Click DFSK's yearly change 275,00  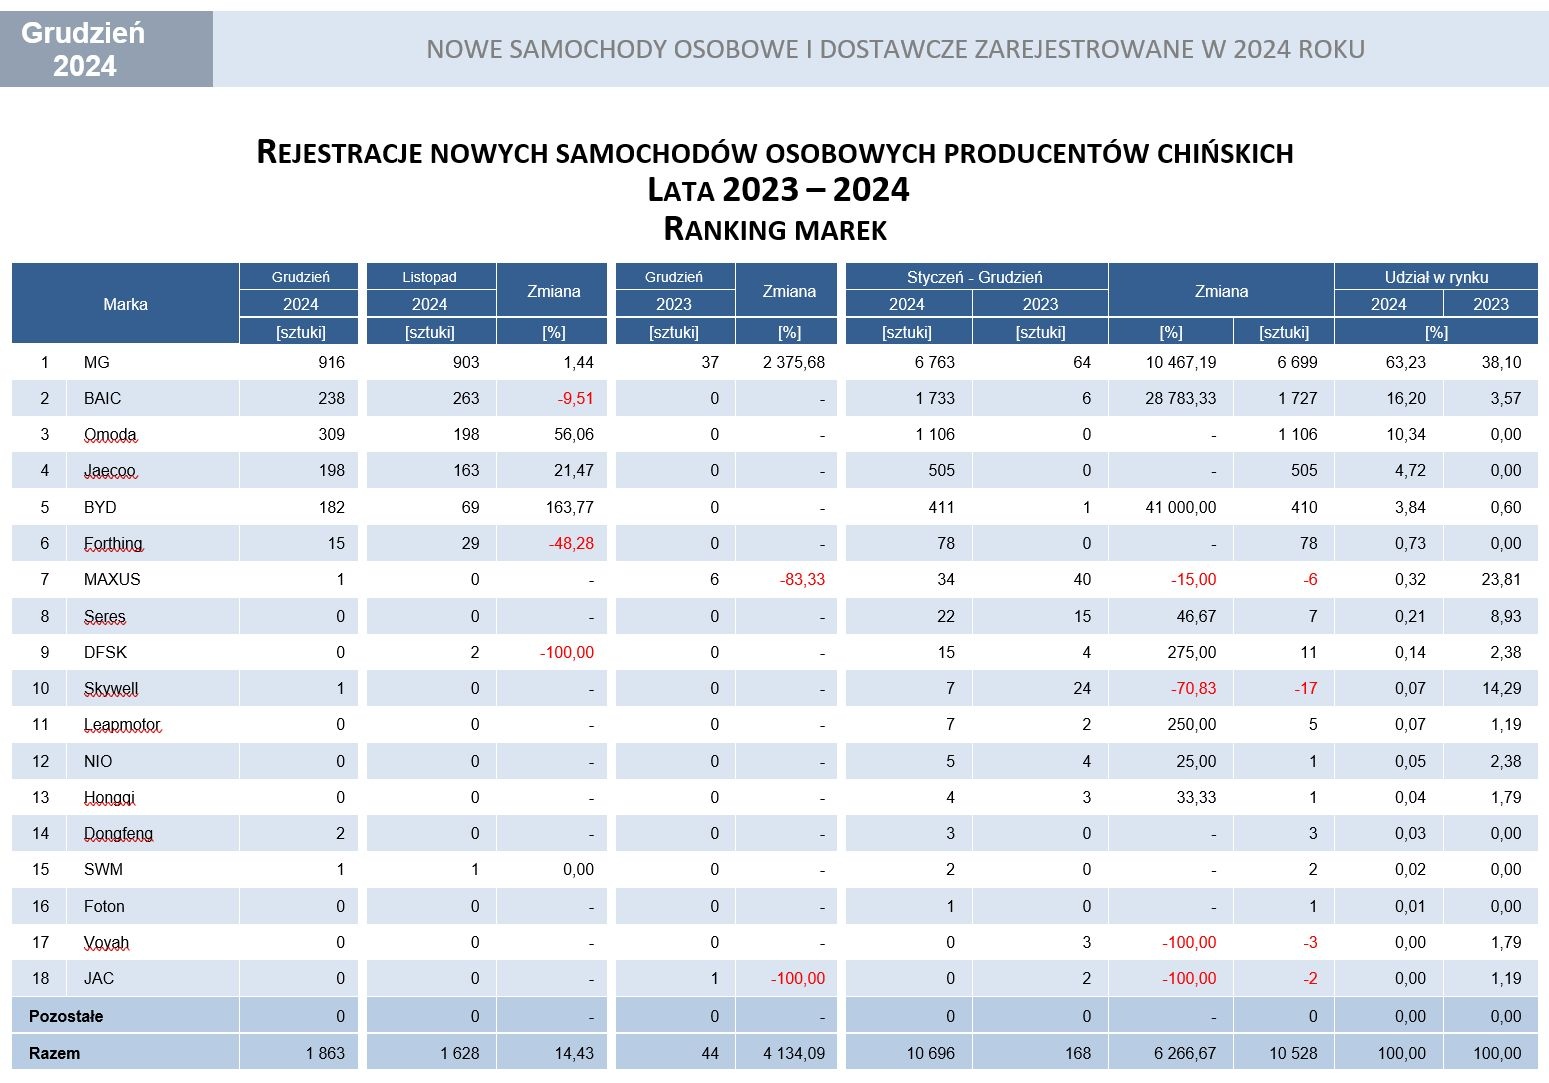pos(1192,652)
